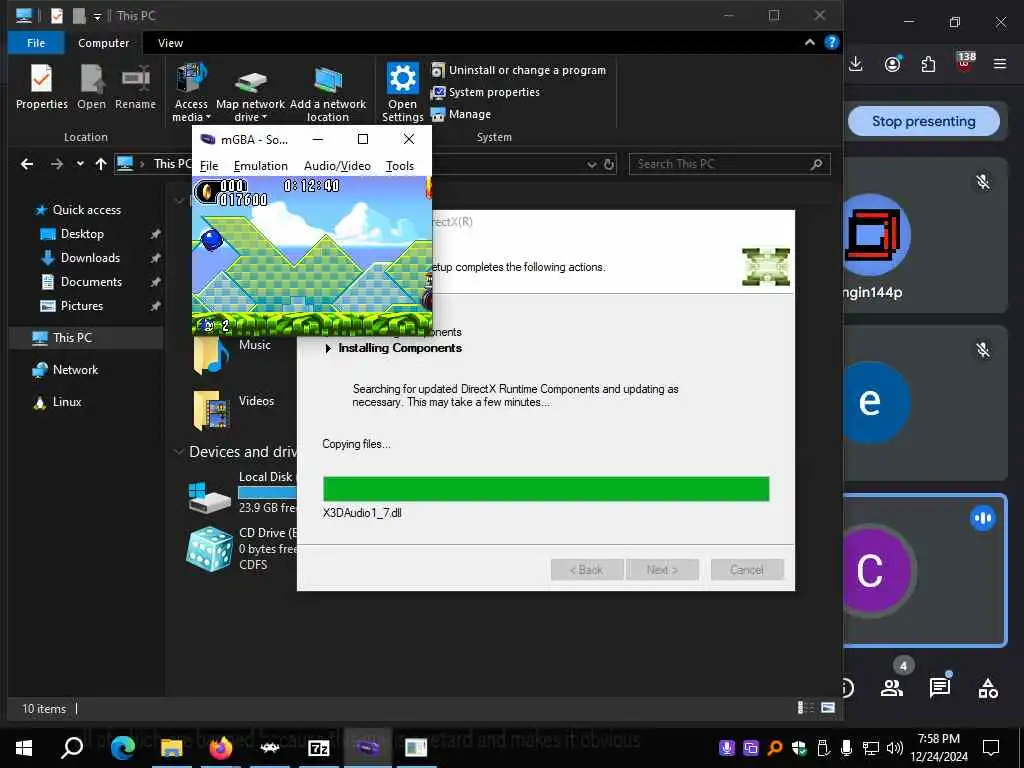Switch to the View ribbon tab
The width and height of the screenshot is (1024, 768).
[170, 43]
